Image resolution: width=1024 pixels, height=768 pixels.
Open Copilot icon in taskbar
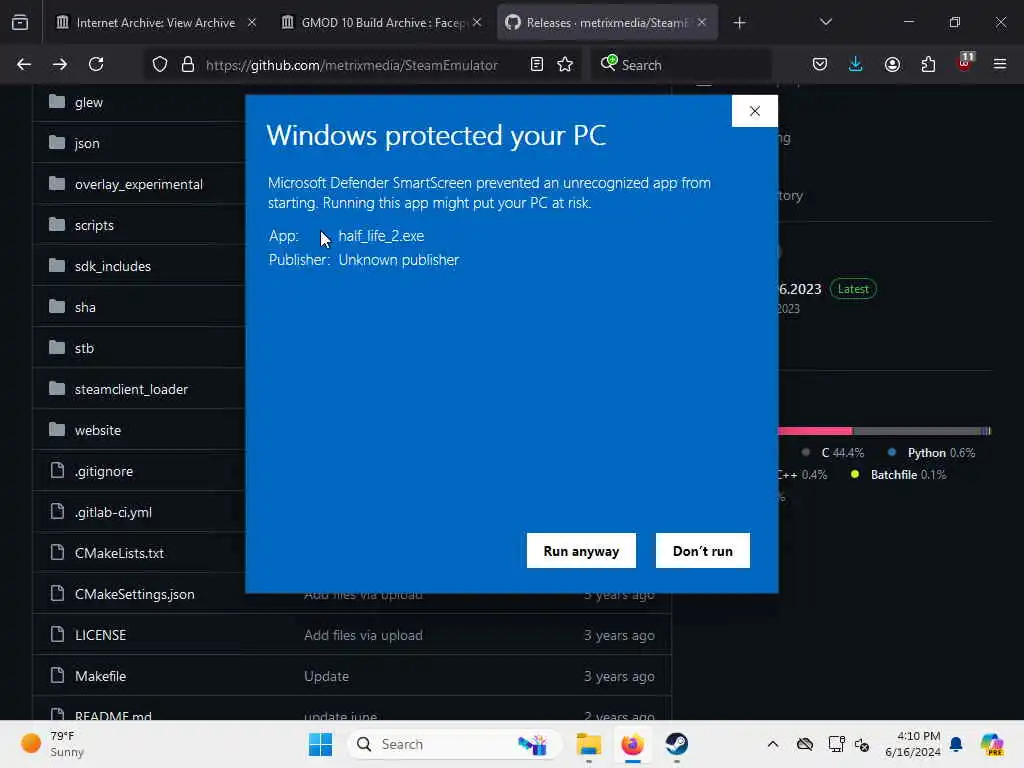991,744
